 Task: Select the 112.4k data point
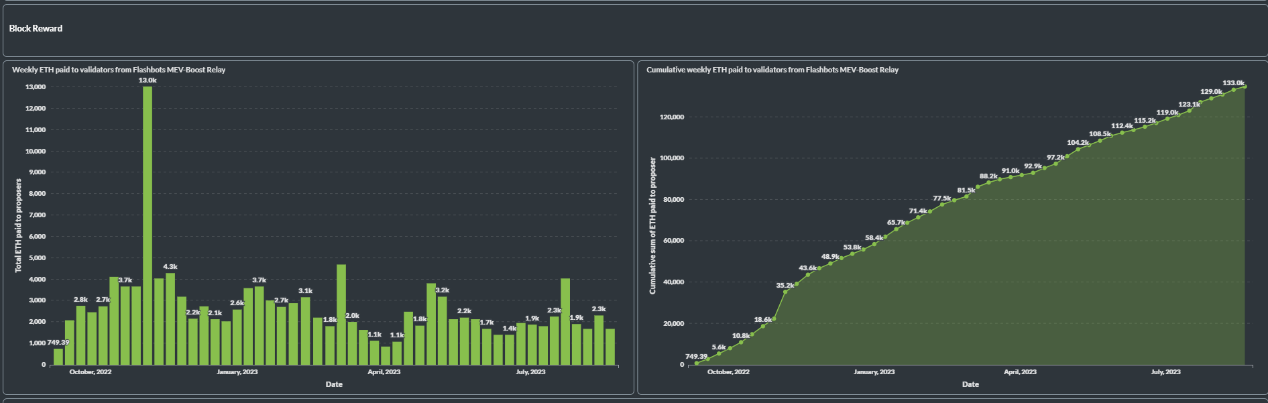point(1121,133)
